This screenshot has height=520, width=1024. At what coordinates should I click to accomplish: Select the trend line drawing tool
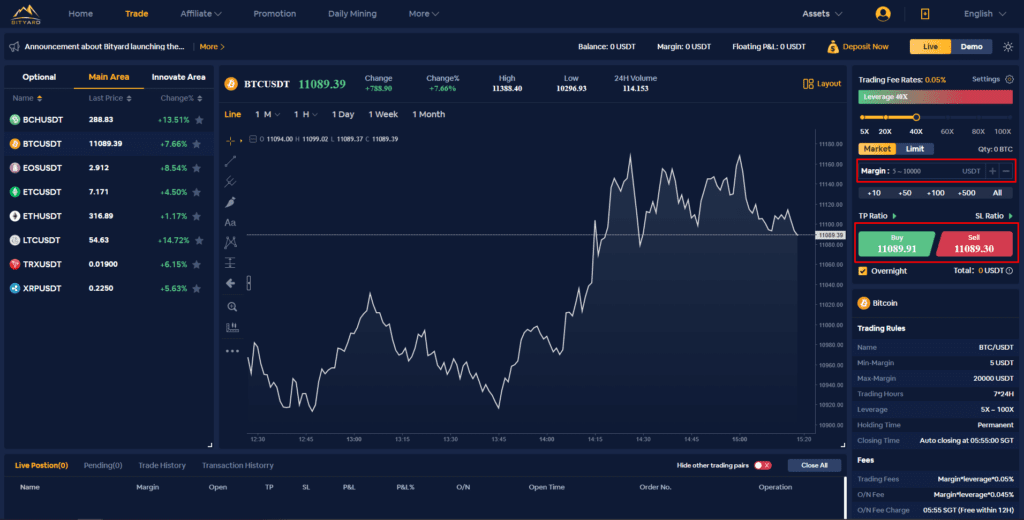(231, 160)
